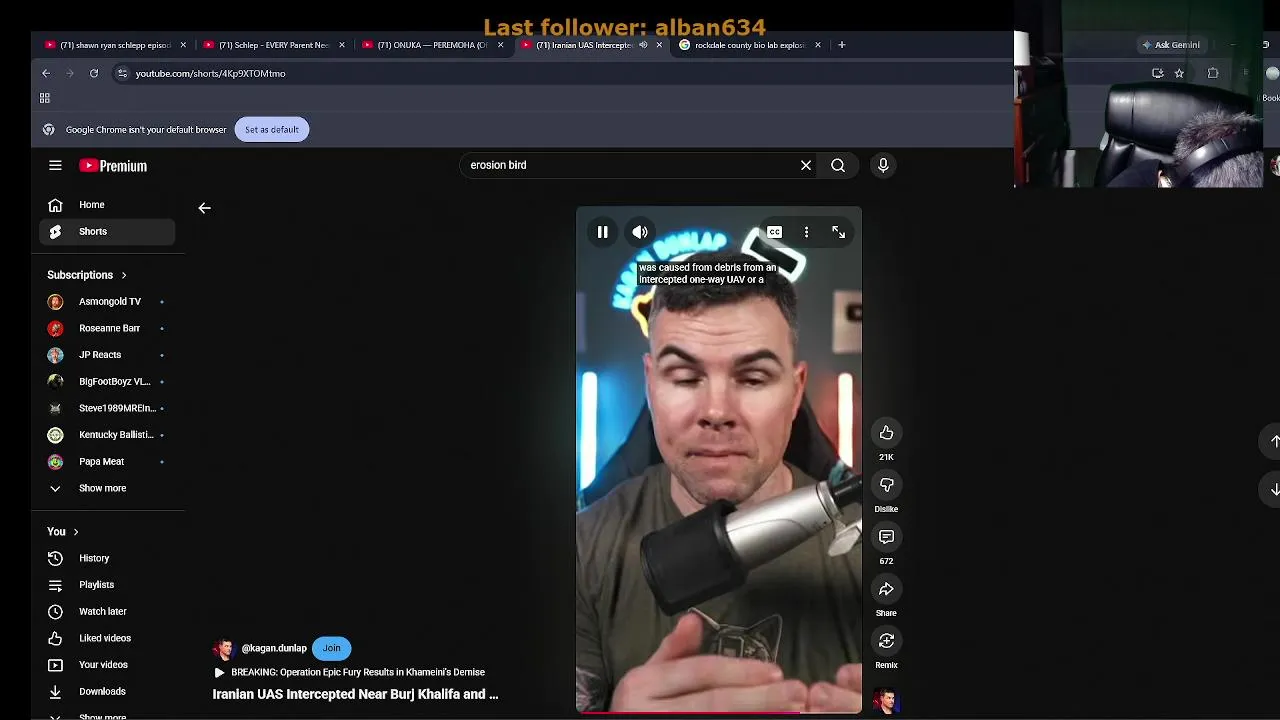
Task: Open Ask Gemini
Action: pyautogui.click(x=1171, y=45)
